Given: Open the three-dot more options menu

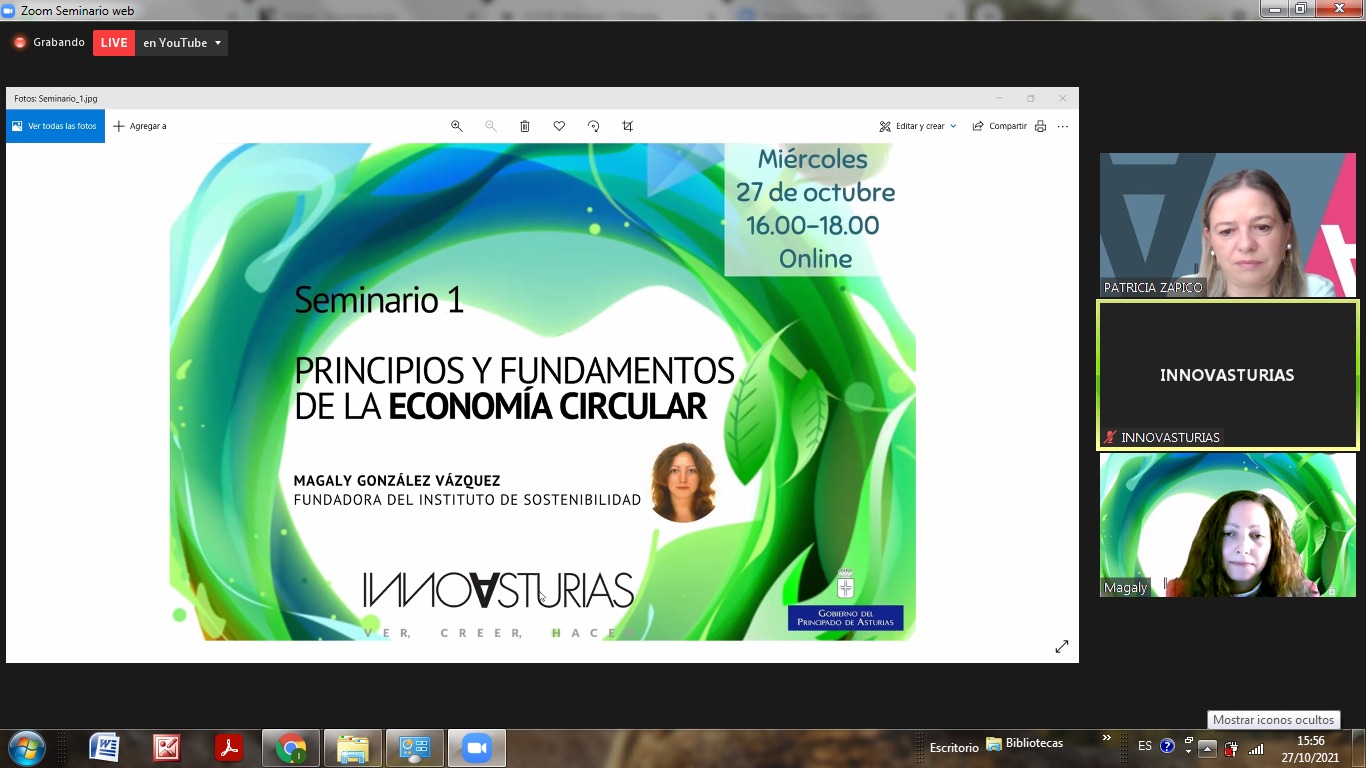Looking at the screenshot, I should click(x=1063, y=126).
